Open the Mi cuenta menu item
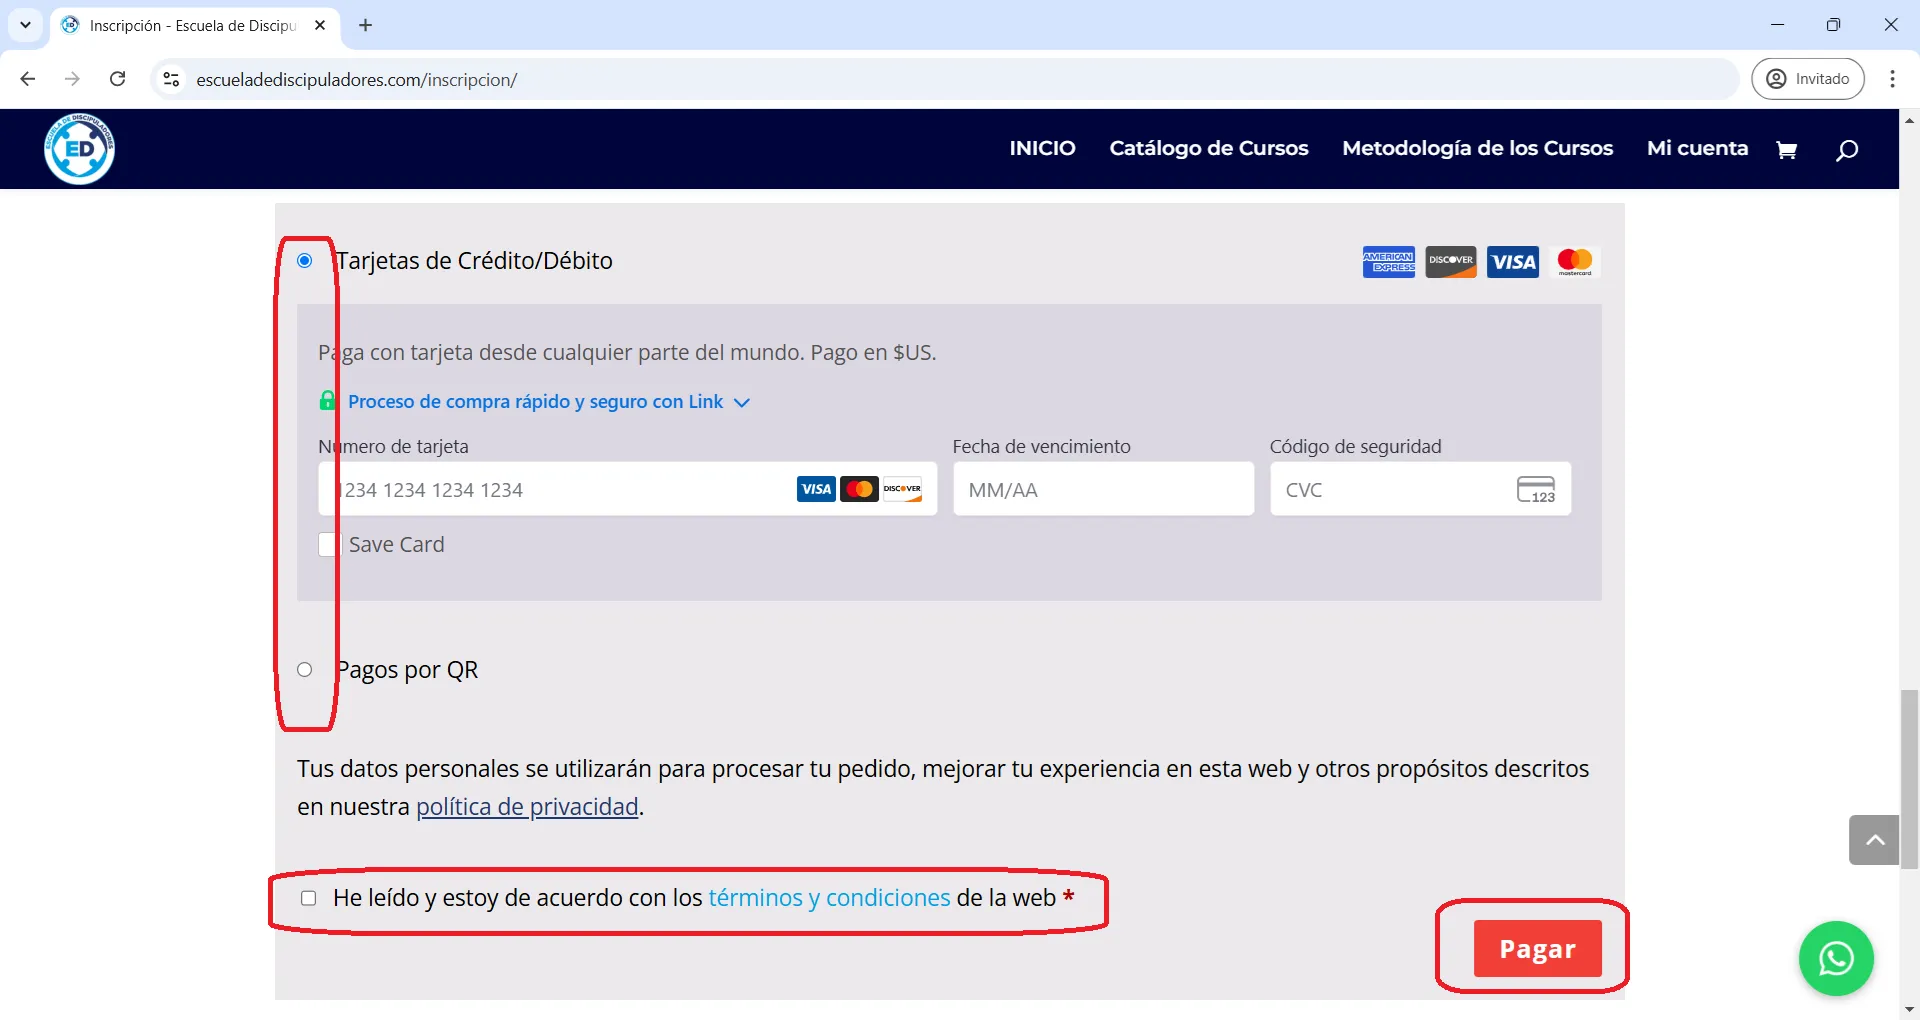1920x1020 pixels. [1697, 148]
